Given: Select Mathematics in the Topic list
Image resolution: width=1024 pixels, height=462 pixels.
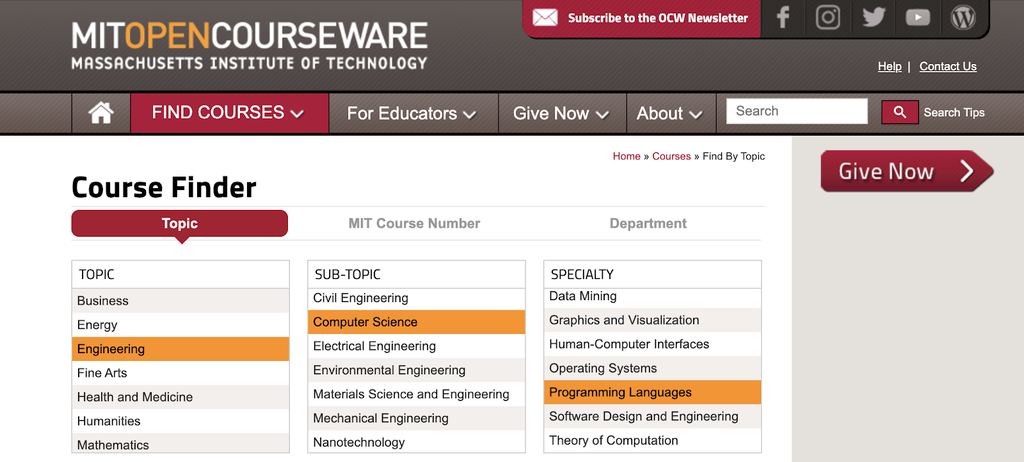Looking at the screenshot, I should 113,445.
